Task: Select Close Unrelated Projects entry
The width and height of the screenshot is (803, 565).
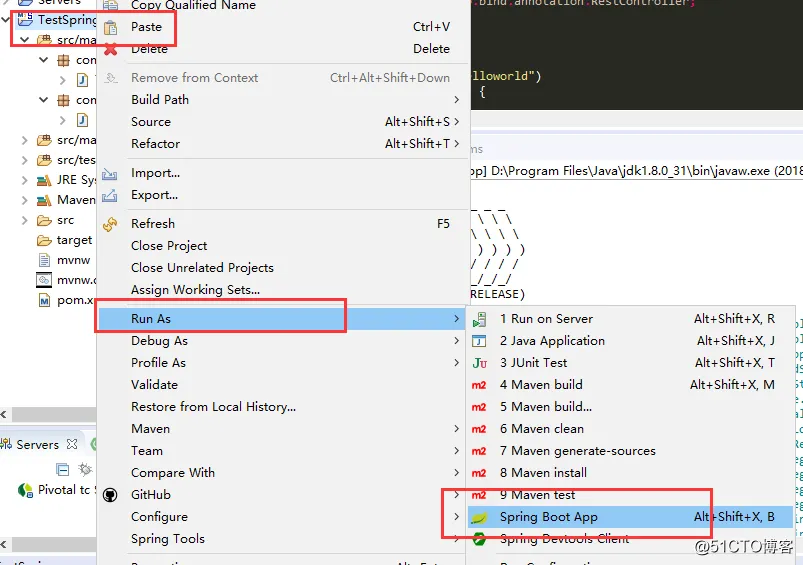Action: click(283, 268)
